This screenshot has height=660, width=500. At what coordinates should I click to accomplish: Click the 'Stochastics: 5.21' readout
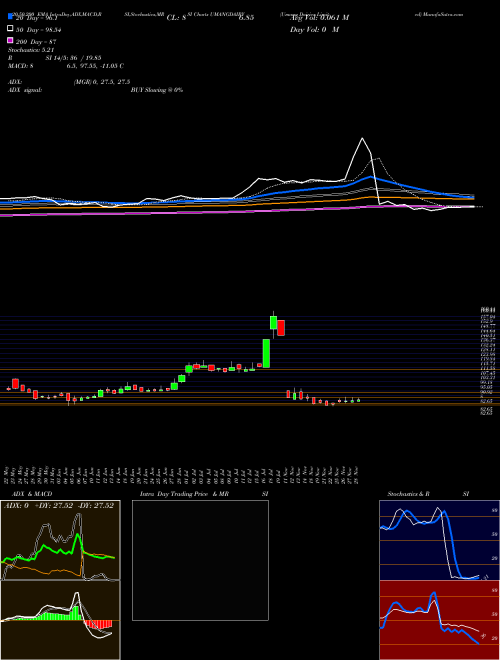[31, 50]
